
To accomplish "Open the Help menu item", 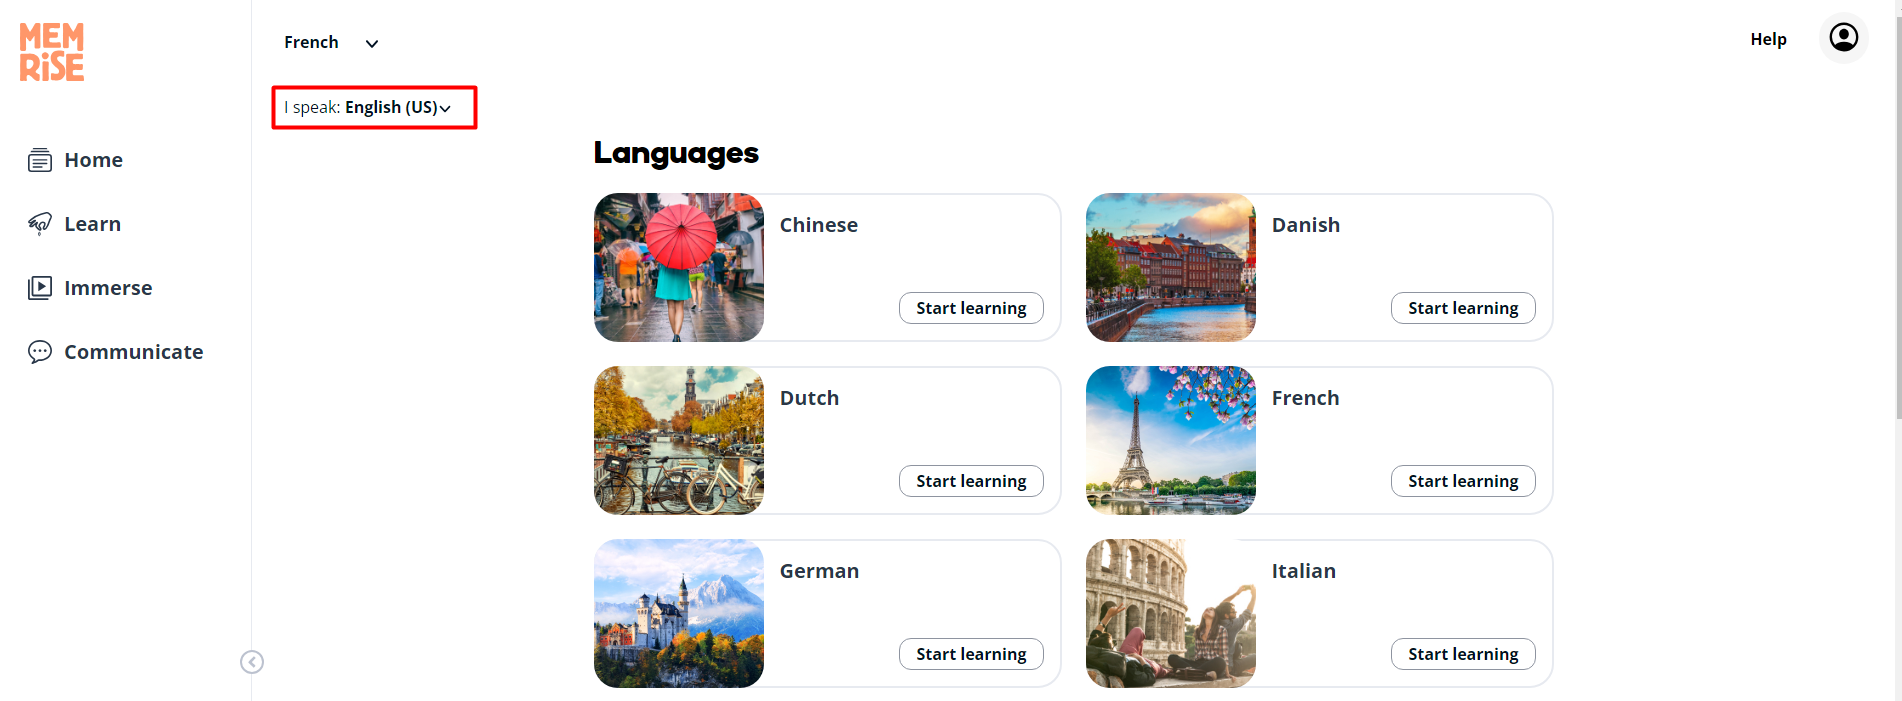I will [1767, 39].
